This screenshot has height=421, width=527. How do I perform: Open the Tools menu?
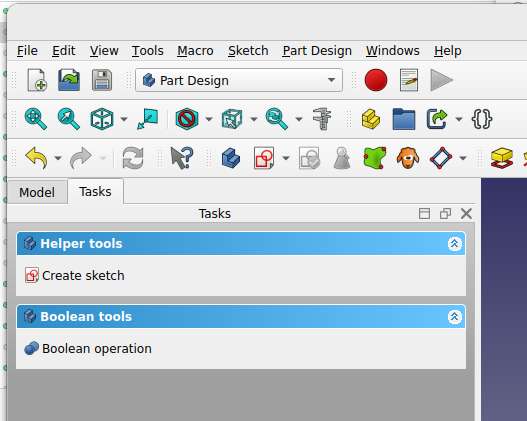click(148, 51)
